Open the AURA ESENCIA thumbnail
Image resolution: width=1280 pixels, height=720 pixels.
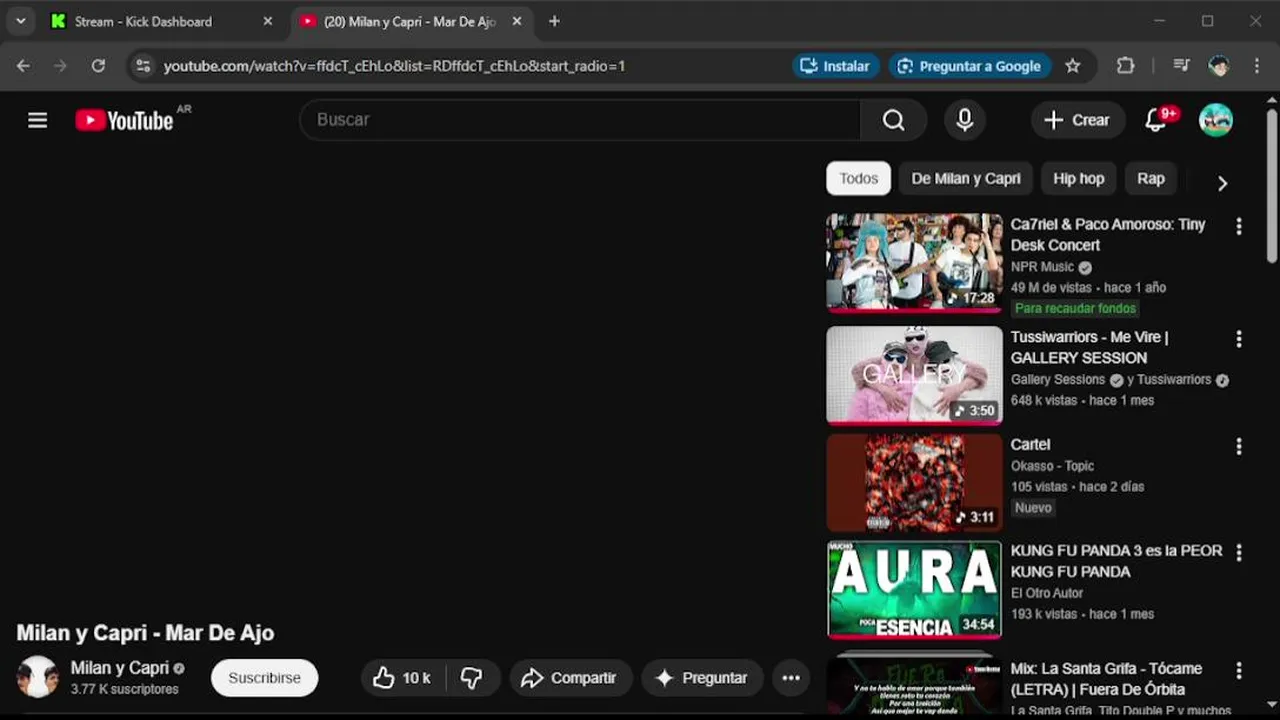(x=914, y=589)
